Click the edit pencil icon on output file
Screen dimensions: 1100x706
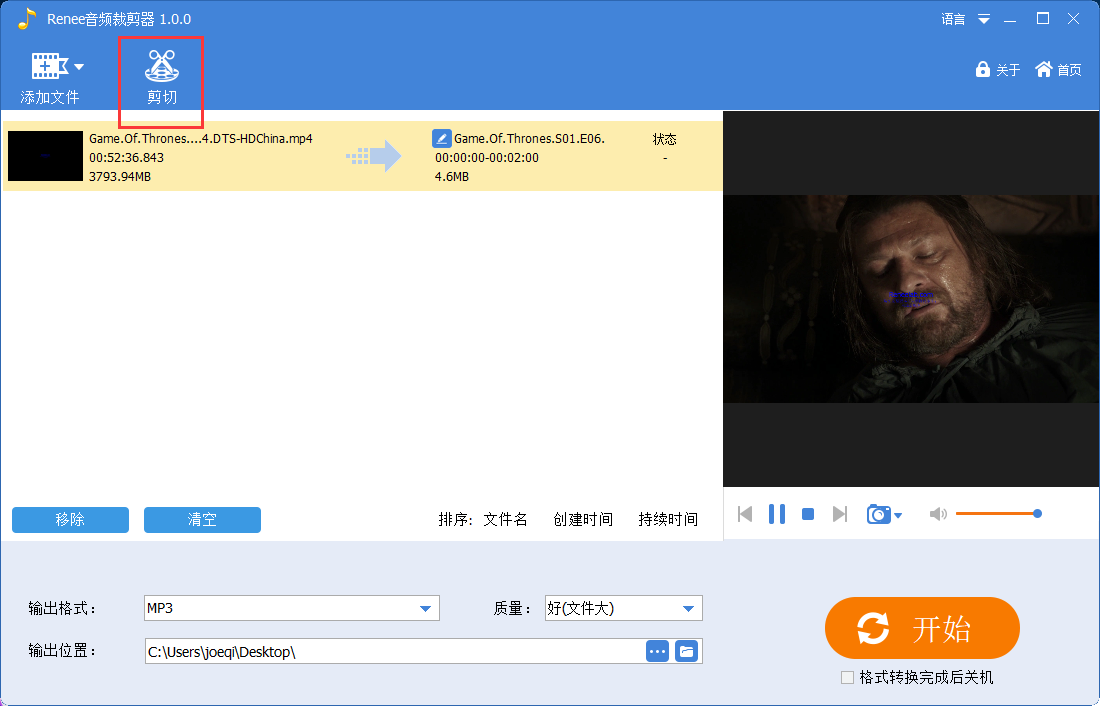click(441, 138)
